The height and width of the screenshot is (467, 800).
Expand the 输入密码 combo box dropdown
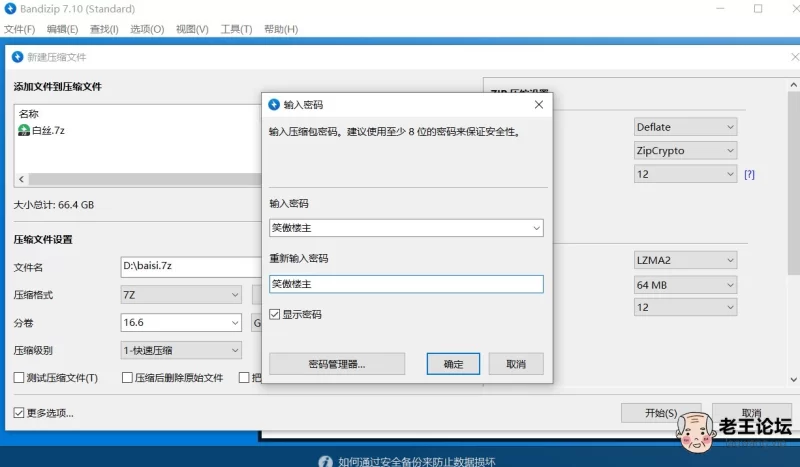[536, 228]
